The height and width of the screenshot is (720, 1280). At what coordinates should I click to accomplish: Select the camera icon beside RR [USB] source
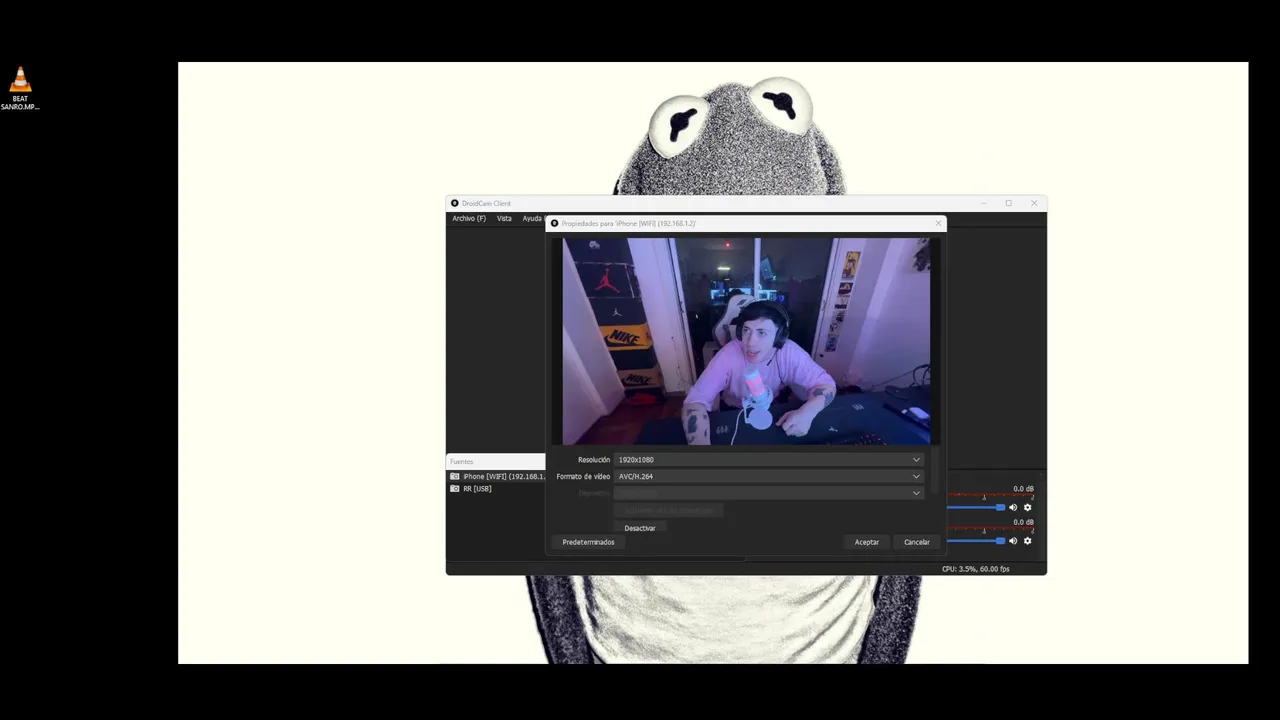[x=455, y=489]
